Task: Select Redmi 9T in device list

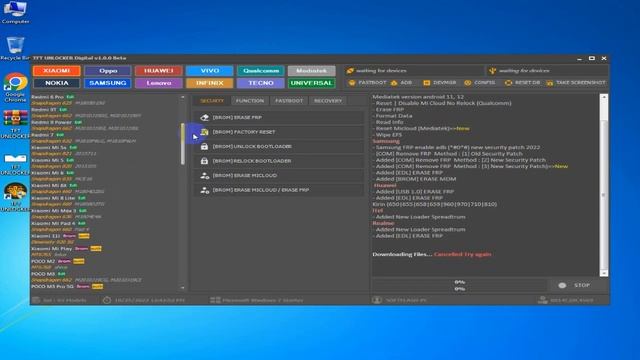Action: coord(44,110)
